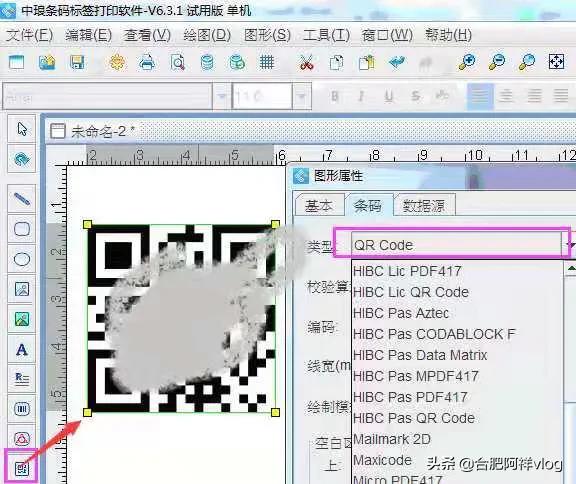This screenshot has width=576, height=484.
Task: Toggle justify text button
Action: [x=561, y=96]
